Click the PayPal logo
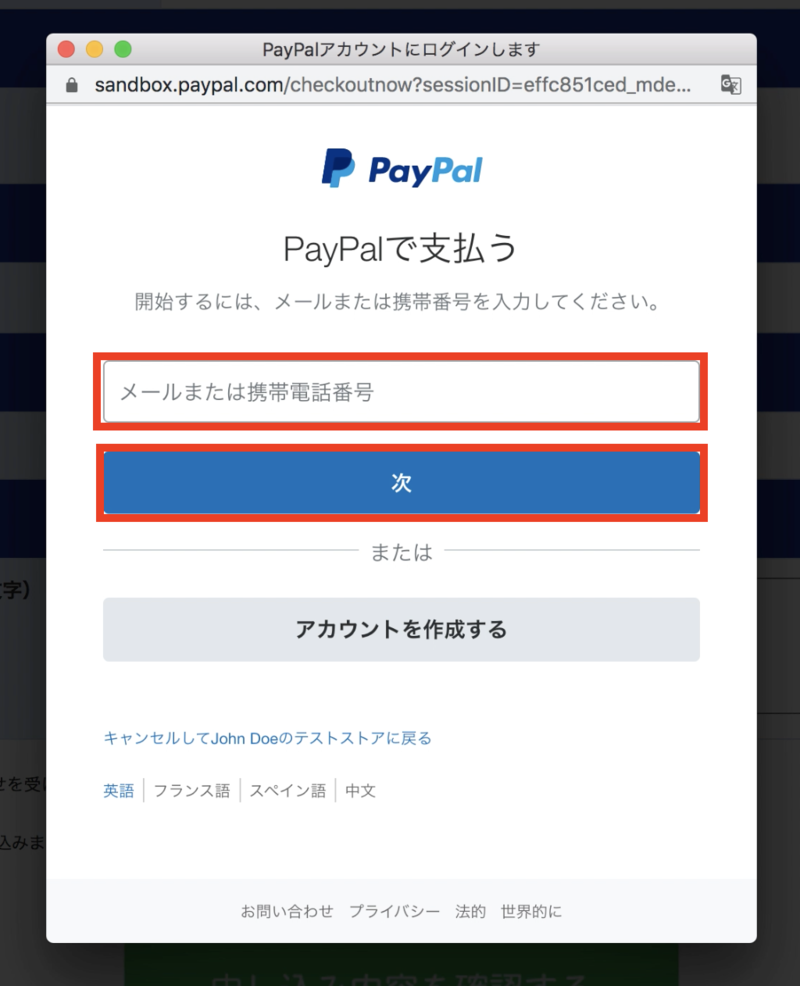Screen dimensions: 800x986 (401, 169)
